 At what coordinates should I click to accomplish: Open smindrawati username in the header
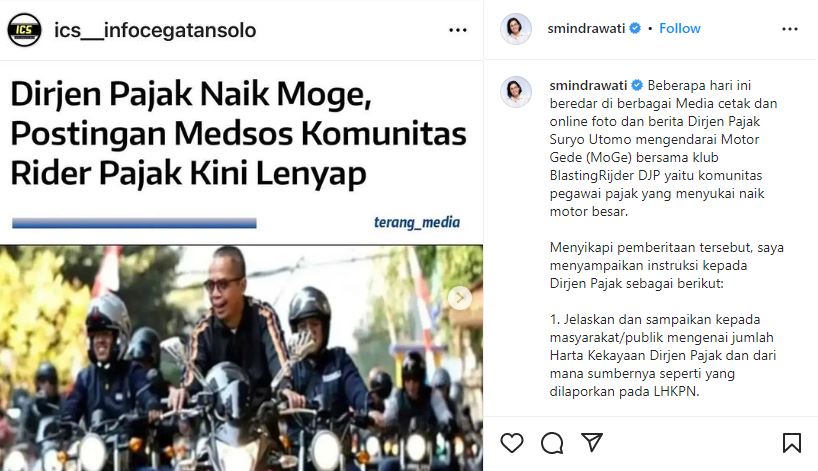coord(586,28)
